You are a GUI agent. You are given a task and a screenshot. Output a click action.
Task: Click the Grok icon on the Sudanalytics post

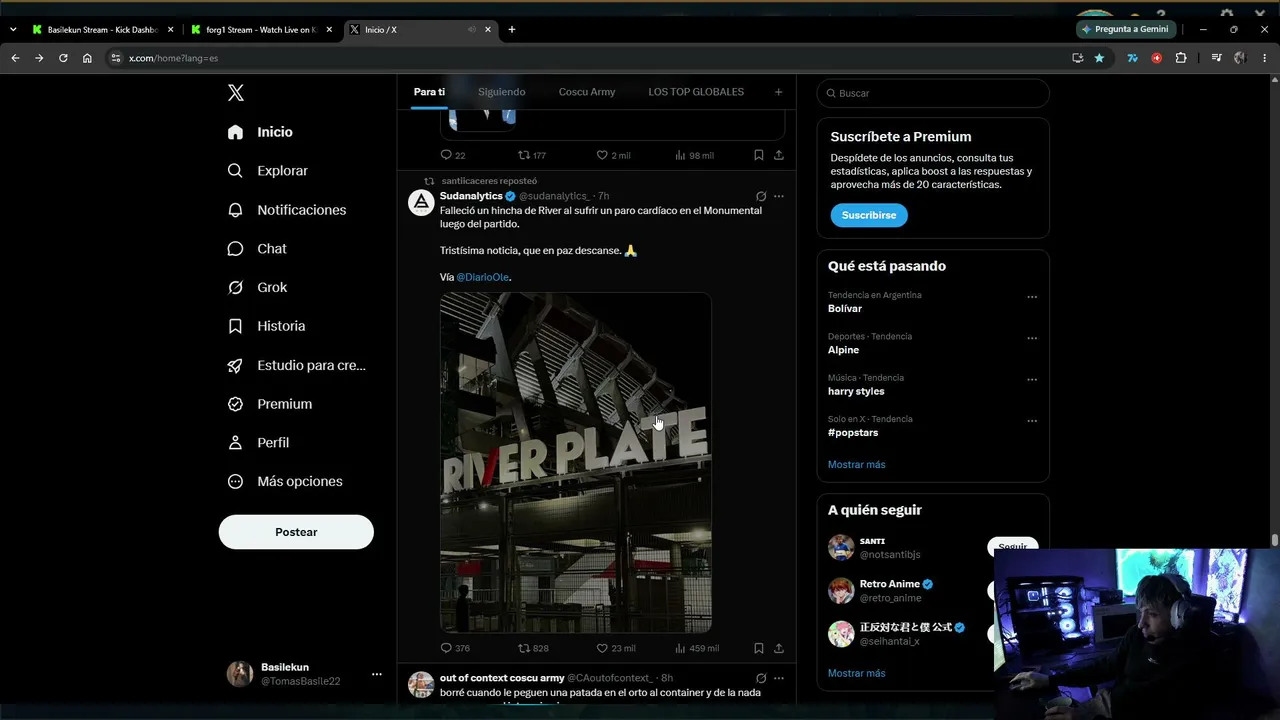click(x=761, y=196)
